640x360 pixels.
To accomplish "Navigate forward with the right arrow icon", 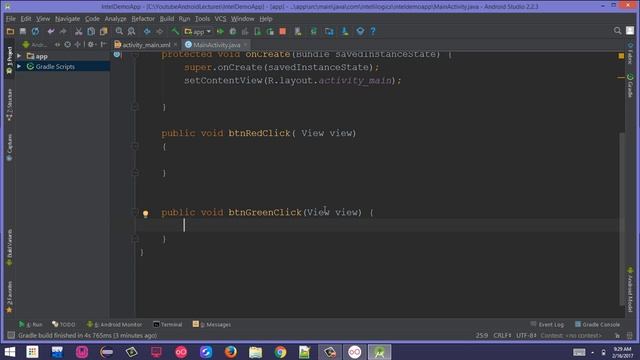I will pos(160,31).
